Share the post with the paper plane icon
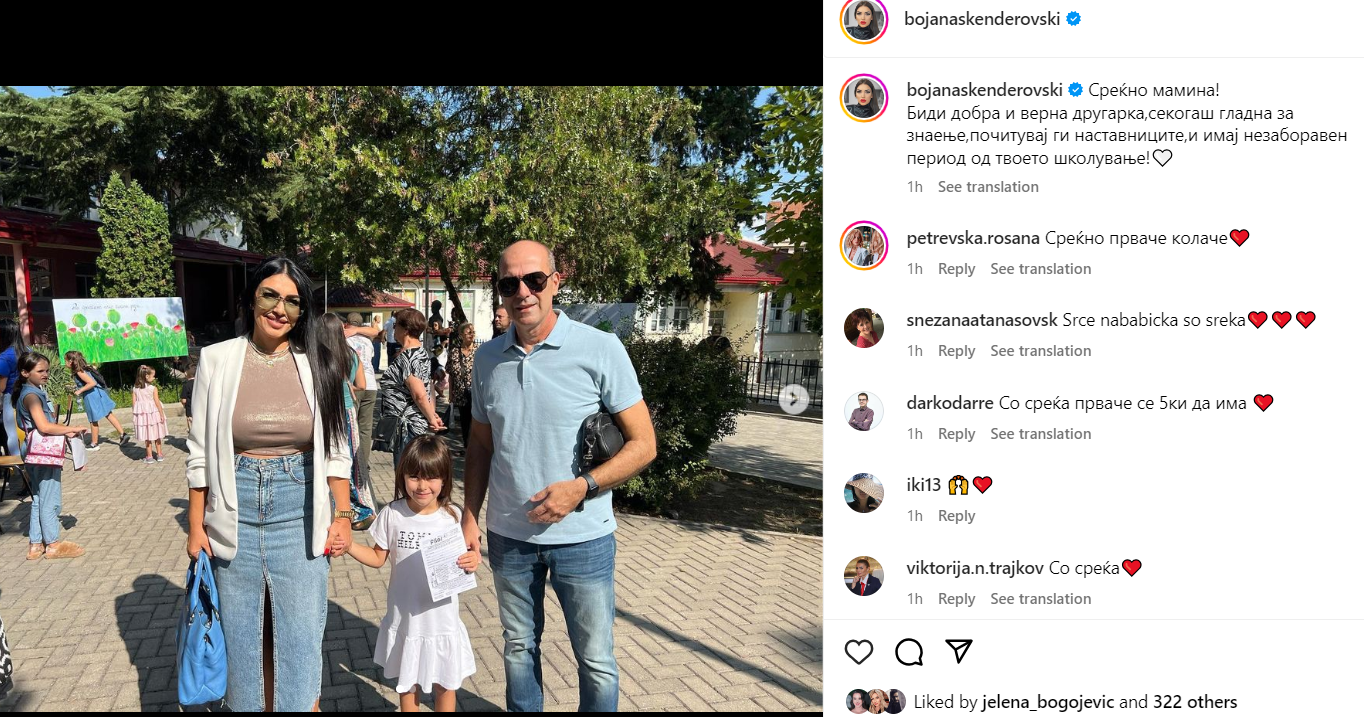Viewport: 1364px width, 717px height. click(959, 652)
